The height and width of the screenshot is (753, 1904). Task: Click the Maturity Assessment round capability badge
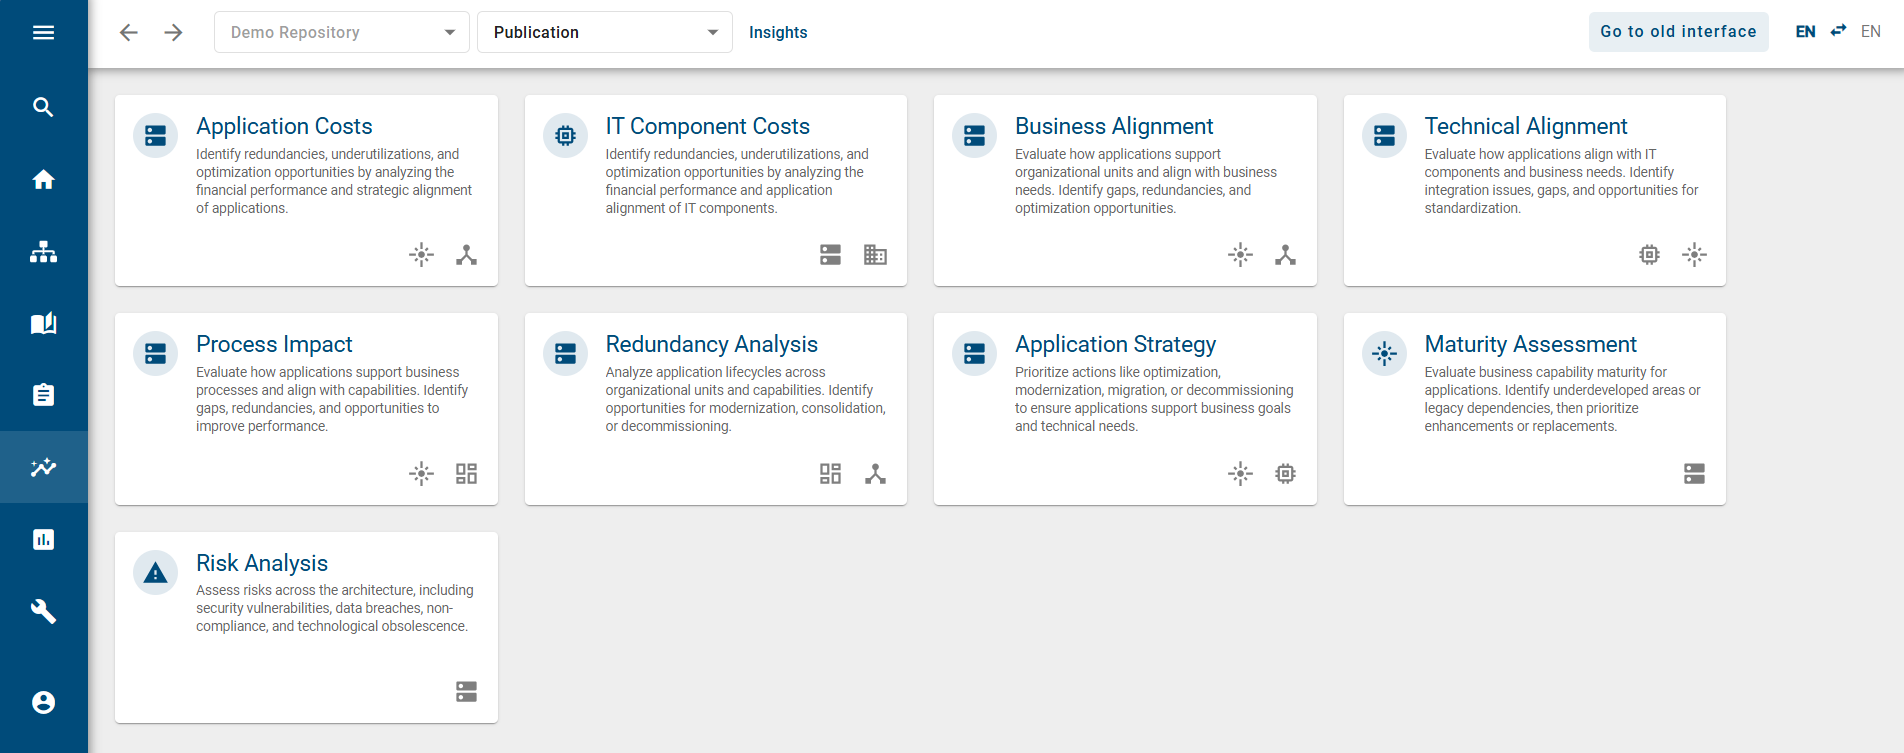(1384, 354)
